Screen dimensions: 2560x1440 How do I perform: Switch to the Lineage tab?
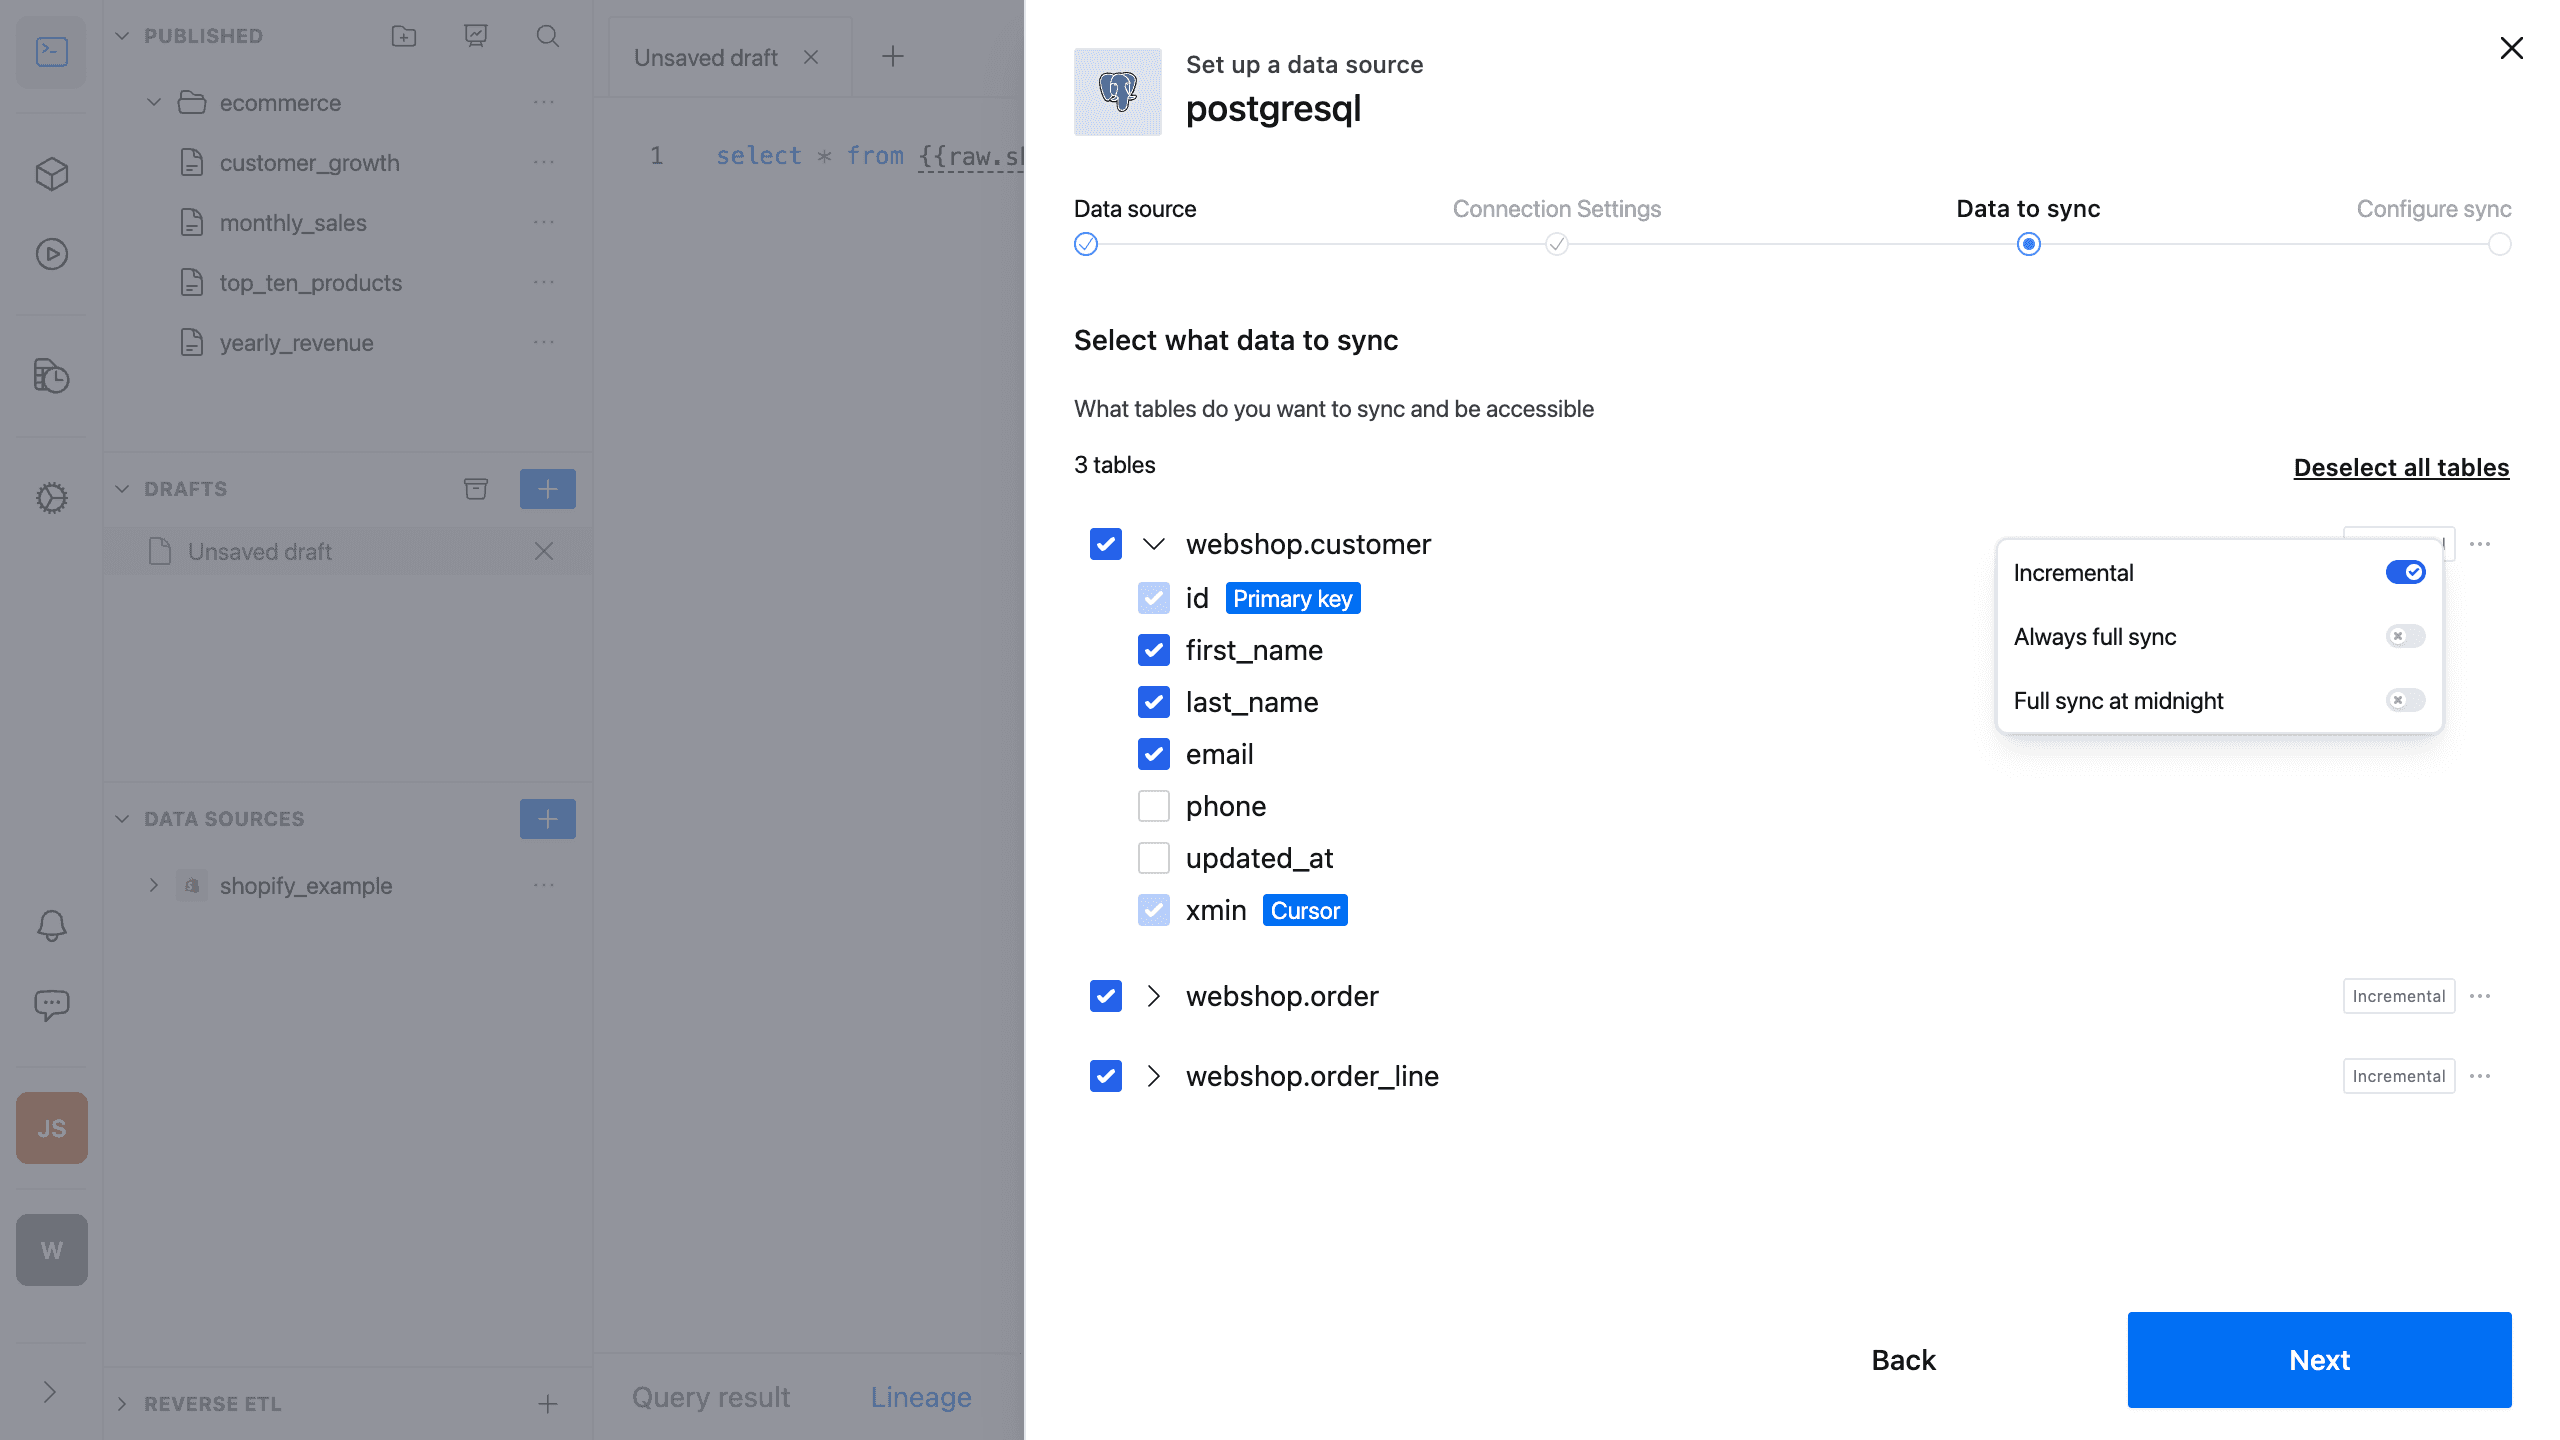tap(920, 1396)
